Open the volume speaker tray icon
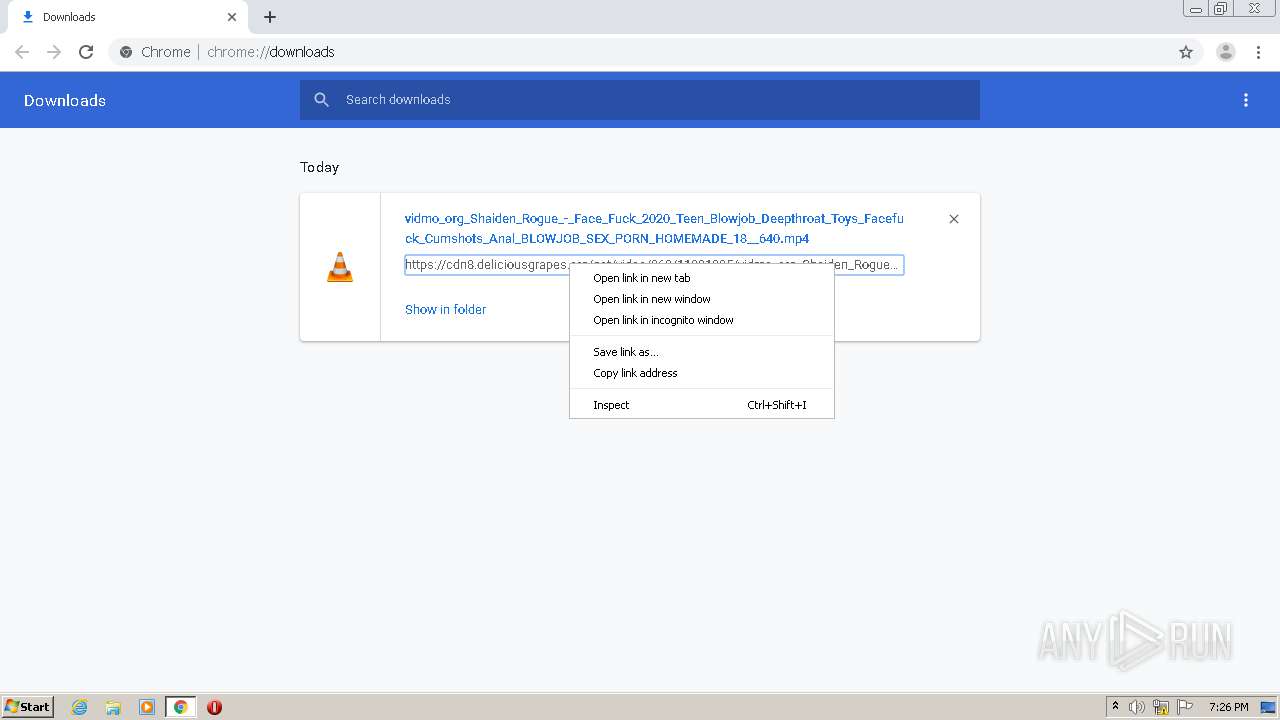 coord(1137,707)
